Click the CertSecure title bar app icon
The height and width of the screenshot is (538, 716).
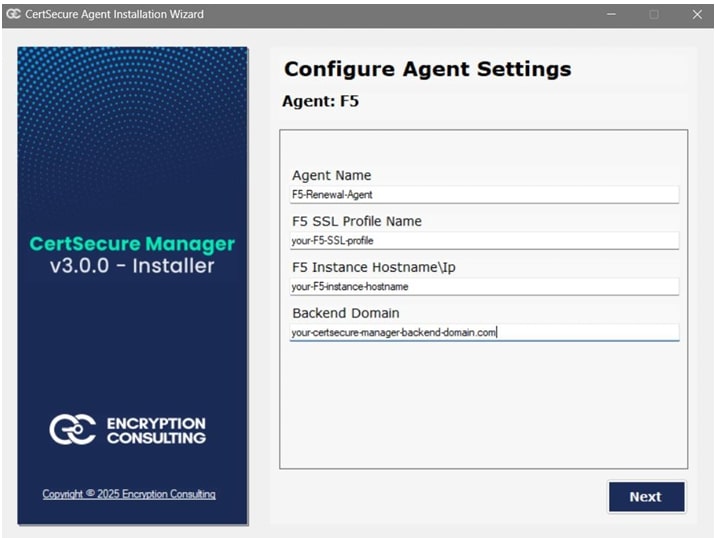[x=13, y=14]
